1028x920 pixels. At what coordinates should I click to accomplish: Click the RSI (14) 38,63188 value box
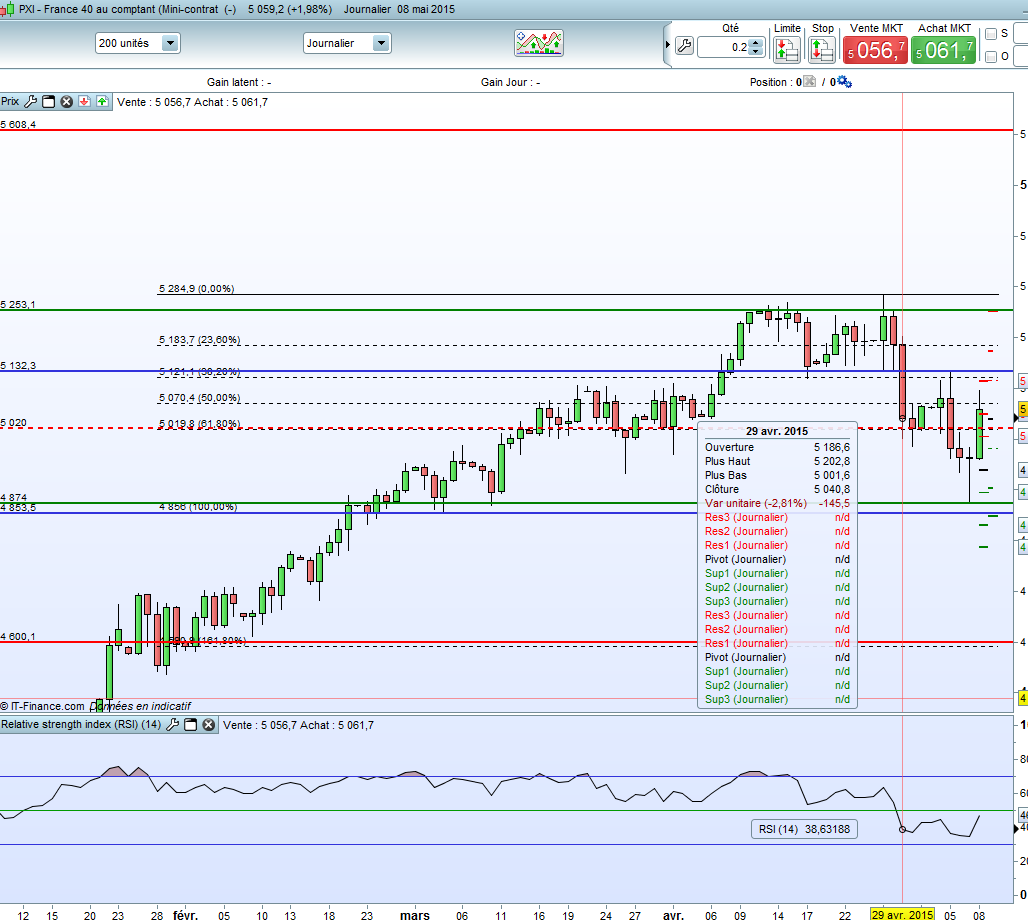click(804, 829)
